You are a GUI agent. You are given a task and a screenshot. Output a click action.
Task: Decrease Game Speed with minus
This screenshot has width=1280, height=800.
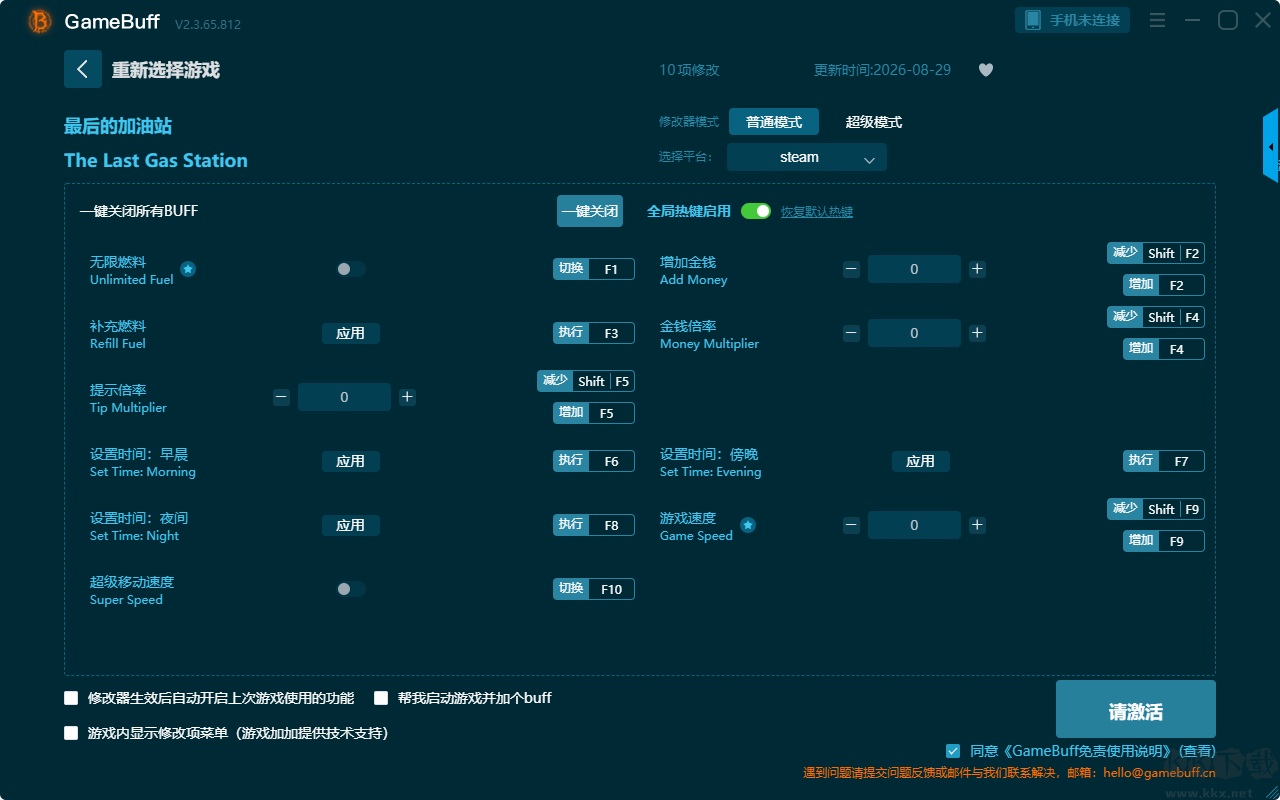(x=851, y=525)
